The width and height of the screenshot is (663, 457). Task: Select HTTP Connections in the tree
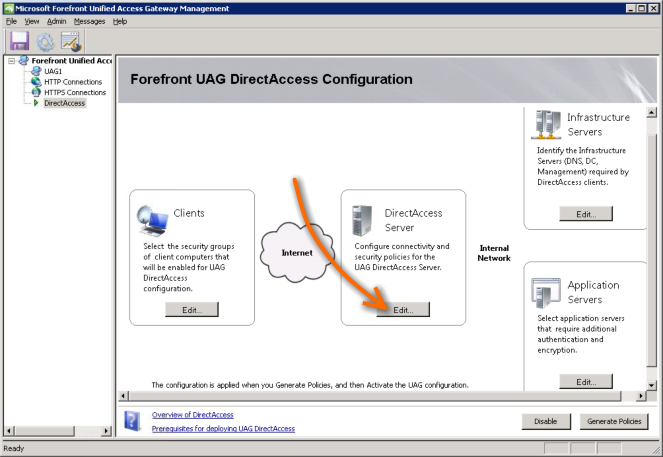click(x=73, y=82)
